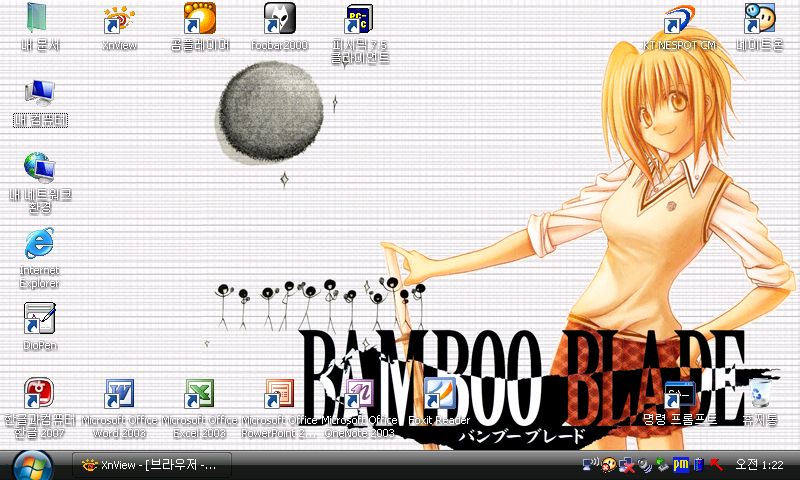The width and height of the screenshot is (800, 480).
Task: Open the DioPen shortcut
Action: (x=40, y=319)
